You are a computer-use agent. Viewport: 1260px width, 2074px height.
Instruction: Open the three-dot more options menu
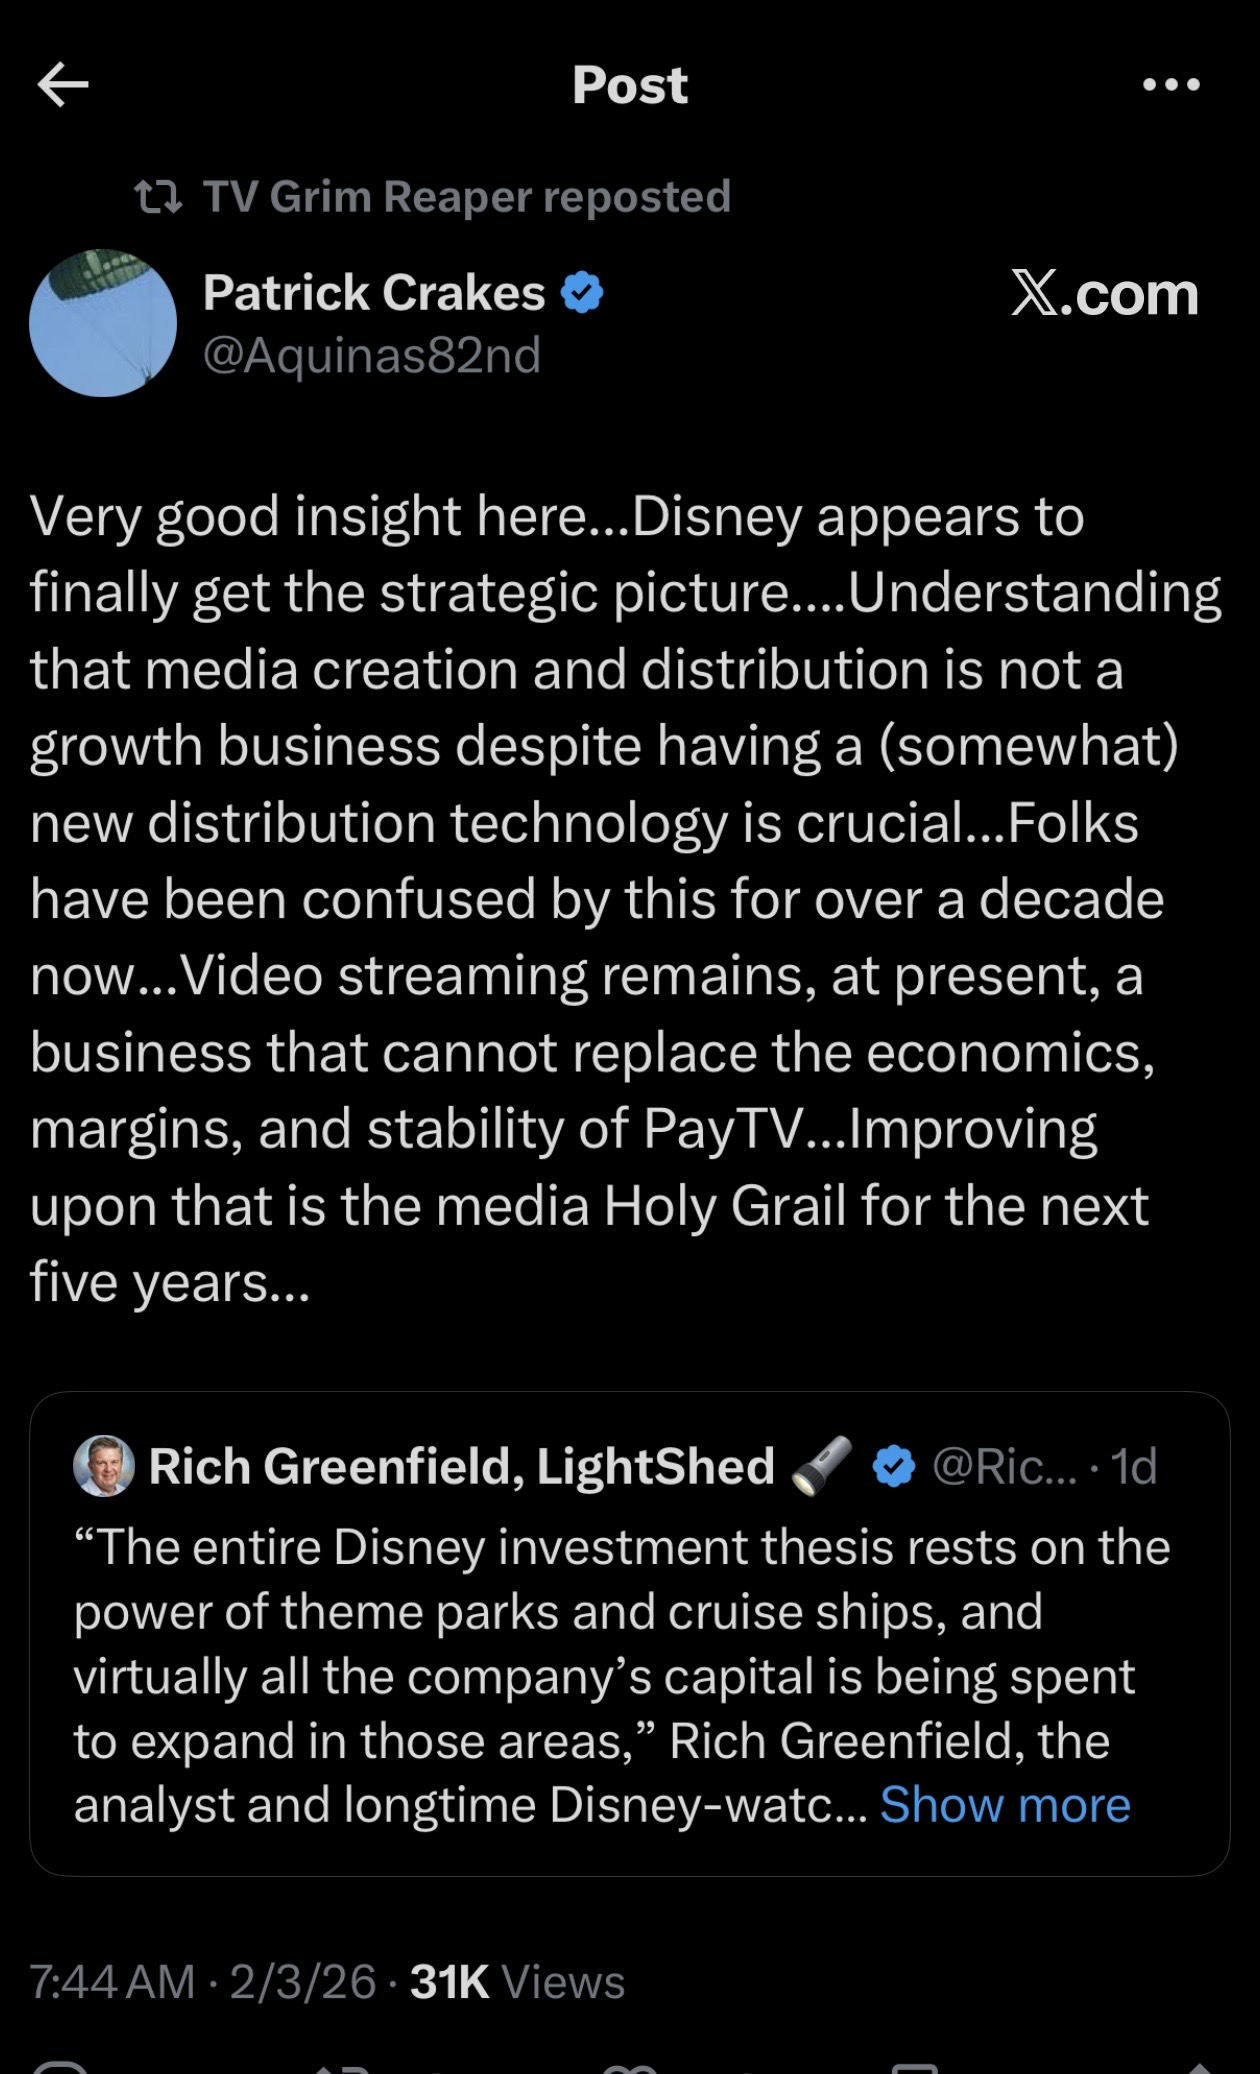pos(1171,85)
